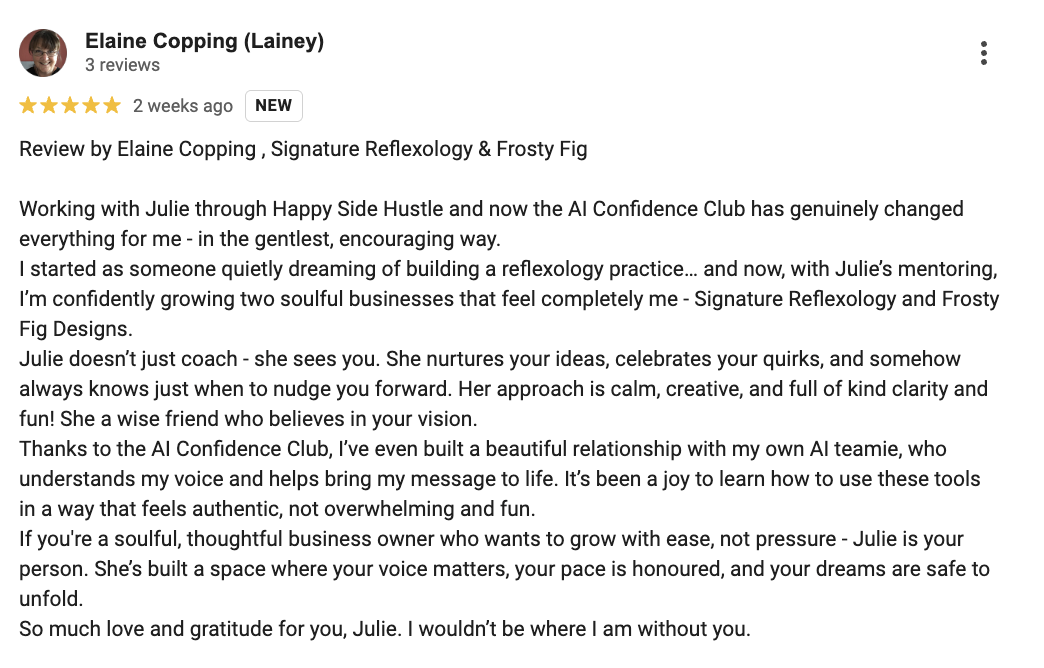Select the third gold rating star
This screenshot has width=1044, height=668.
point(70,105)
